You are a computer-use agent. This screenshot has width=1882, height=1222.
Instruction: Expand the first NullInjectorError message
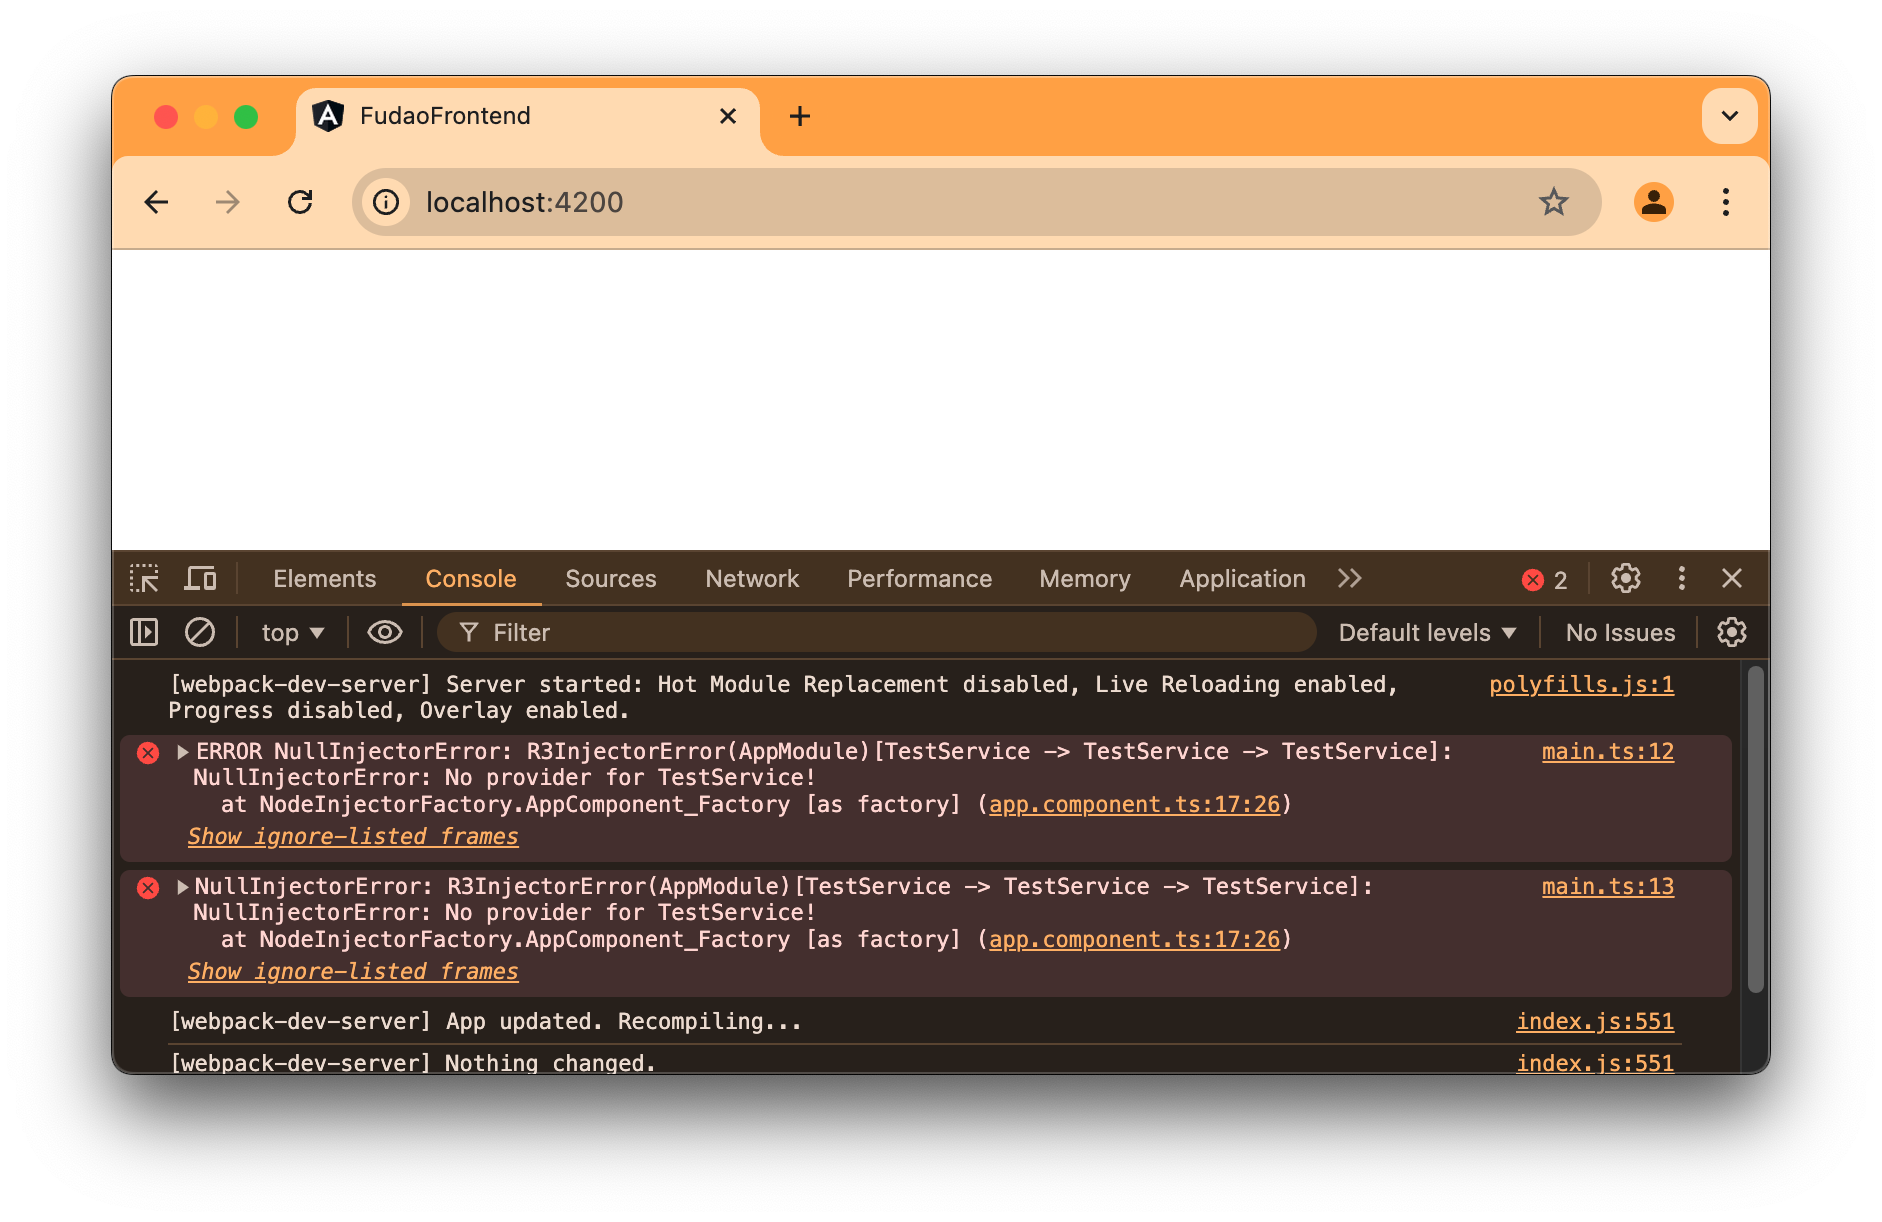coord(181,751)
